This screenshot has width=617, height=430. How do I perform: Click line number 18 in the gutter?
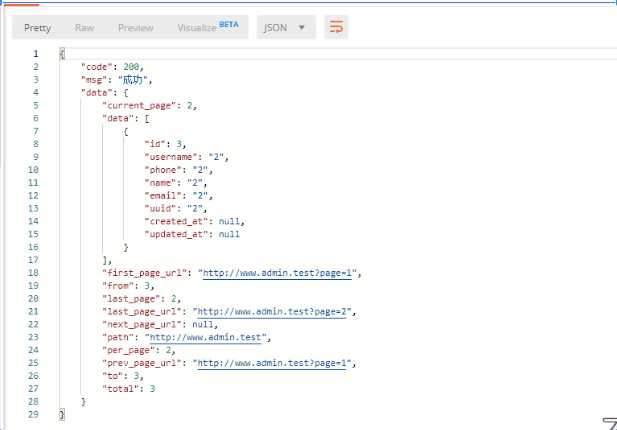pos(33,273)
